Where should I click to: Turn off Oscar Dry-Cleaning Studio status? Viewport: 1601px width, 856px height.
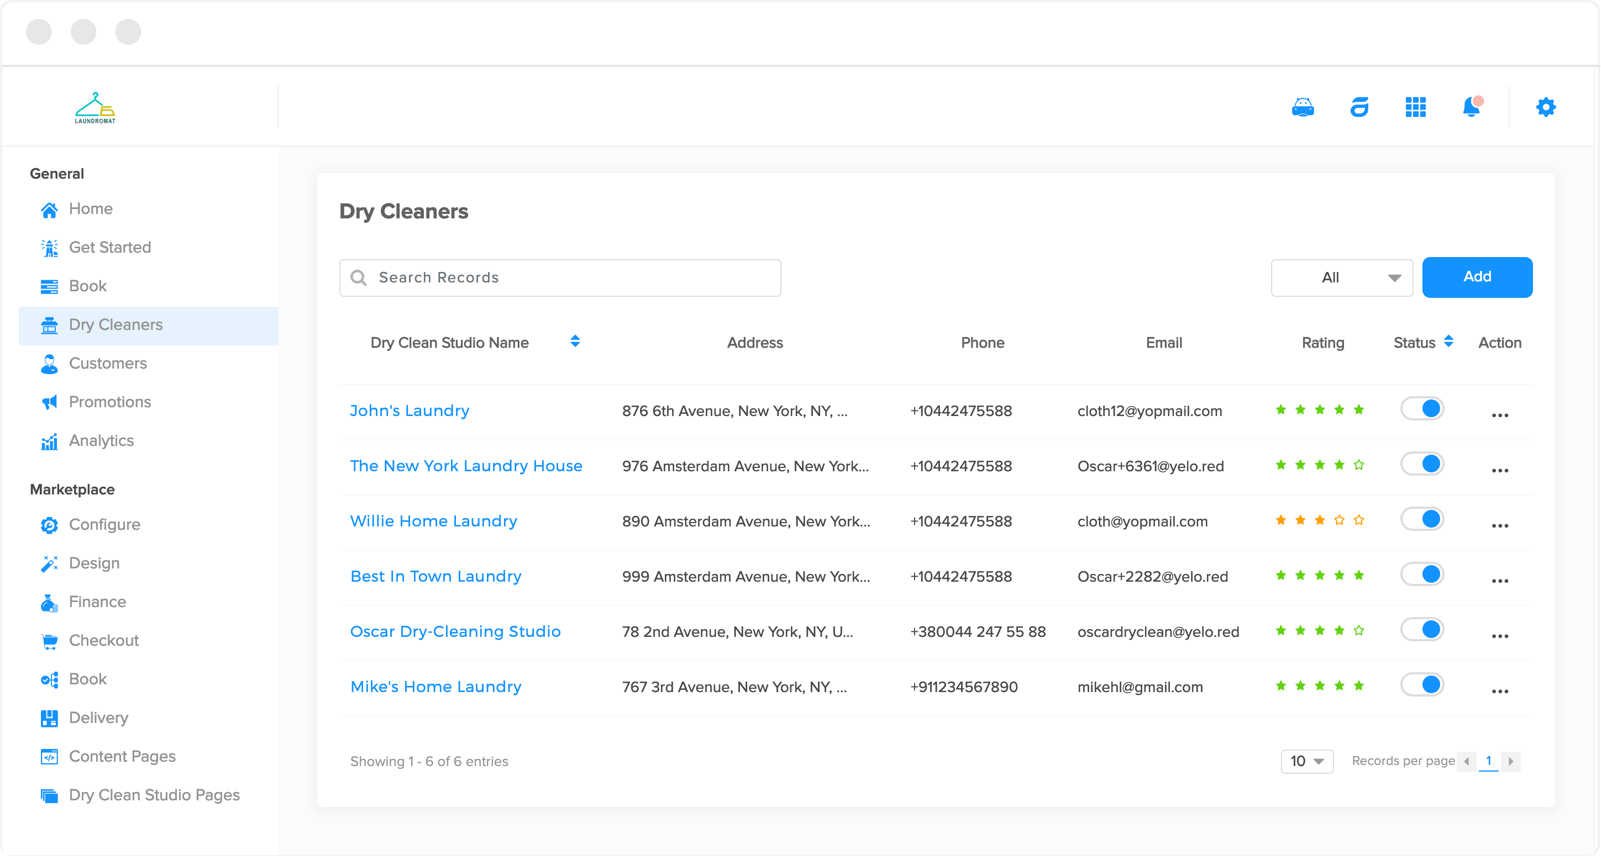1422,630
